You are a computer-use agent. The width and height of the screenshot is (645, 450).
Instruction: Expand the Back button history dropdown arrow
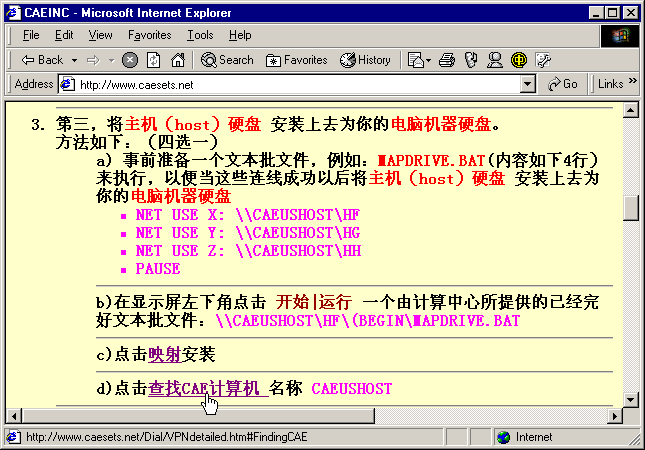[x=72, y=60]
